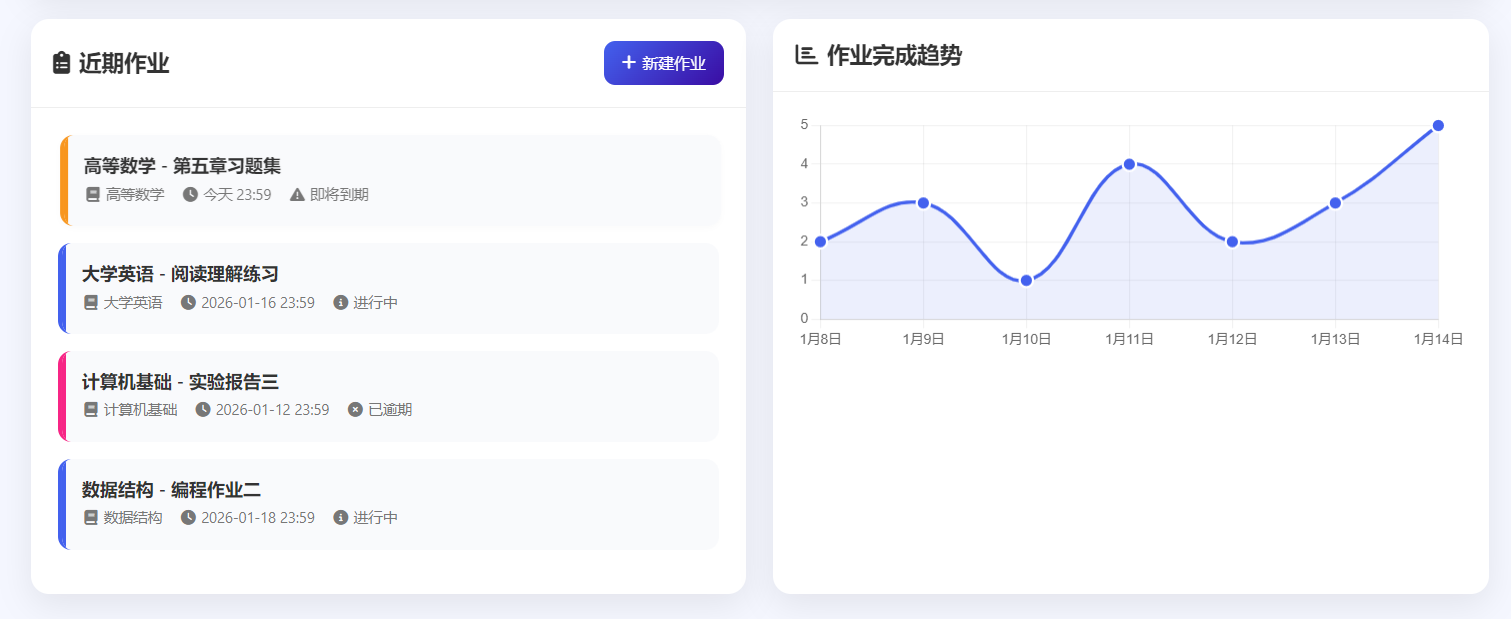This screenshot has height=619, width=1511.
Task: Click the book icon on the 数据结构 card
Action: tap(88, 517)
